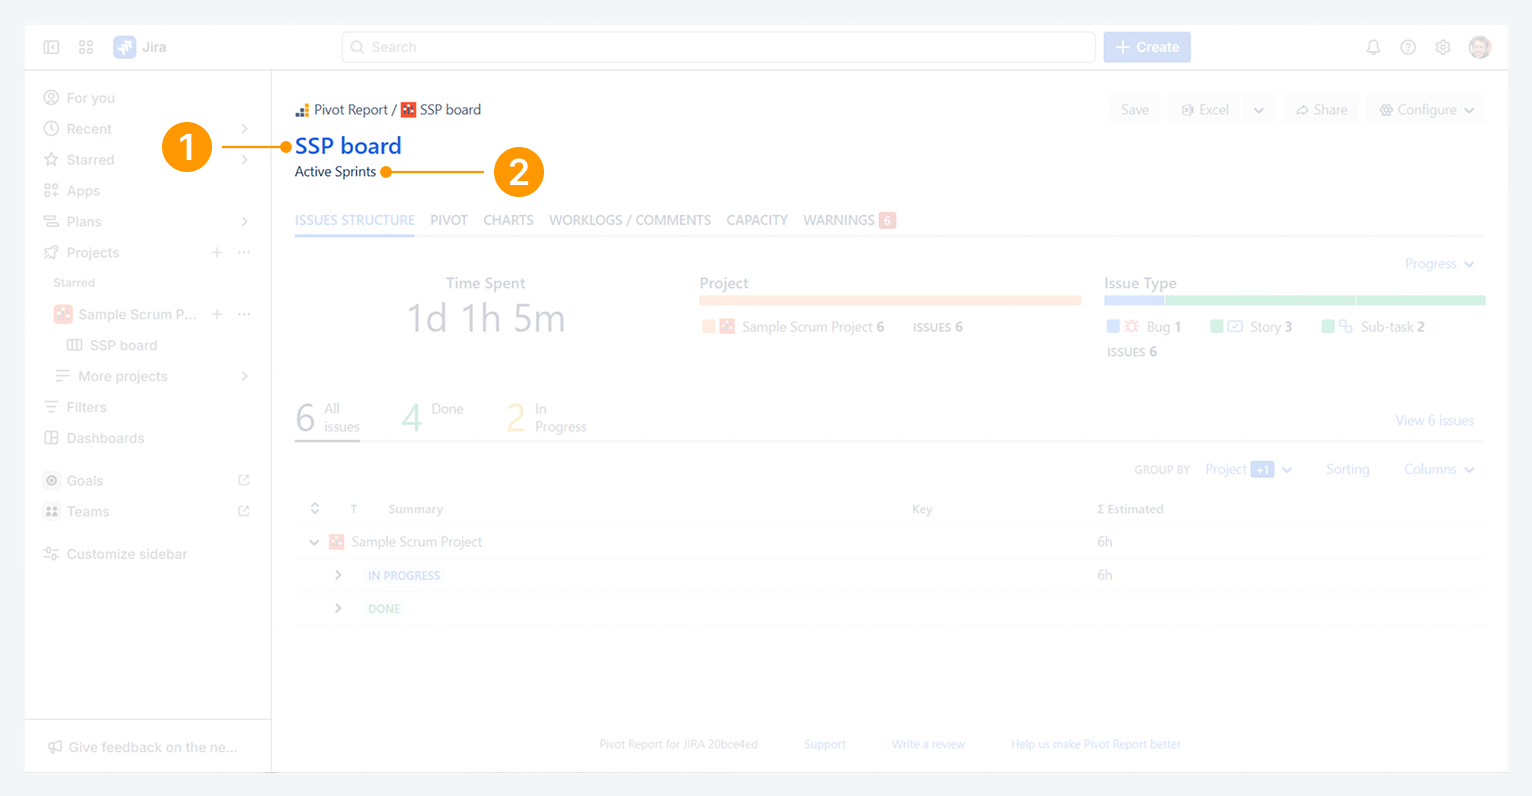The image size is (1532, 796).
Task: Switch to the Charts tab
Action: point(508,220)
